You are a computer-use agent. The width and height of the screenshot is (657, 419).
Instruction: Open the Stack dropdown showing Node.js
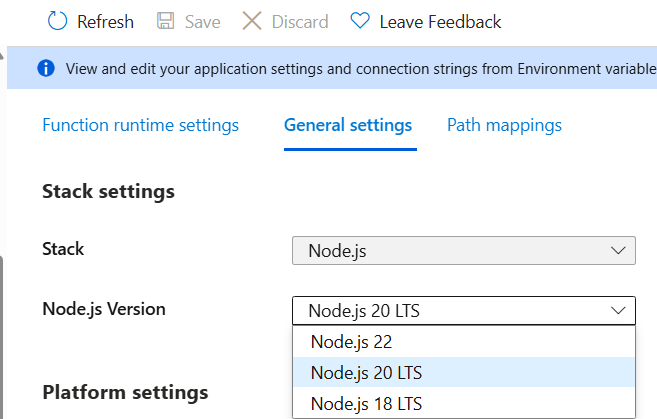[450, 251]
